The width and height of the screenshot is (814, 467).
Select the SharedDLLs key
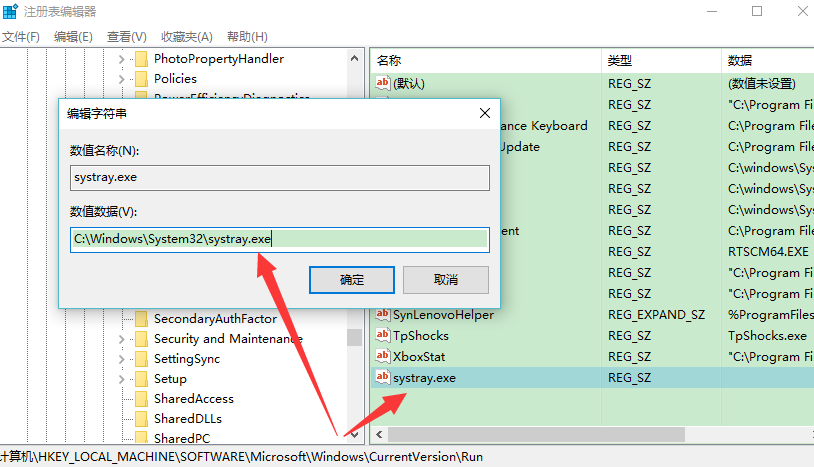pos(188,419)
